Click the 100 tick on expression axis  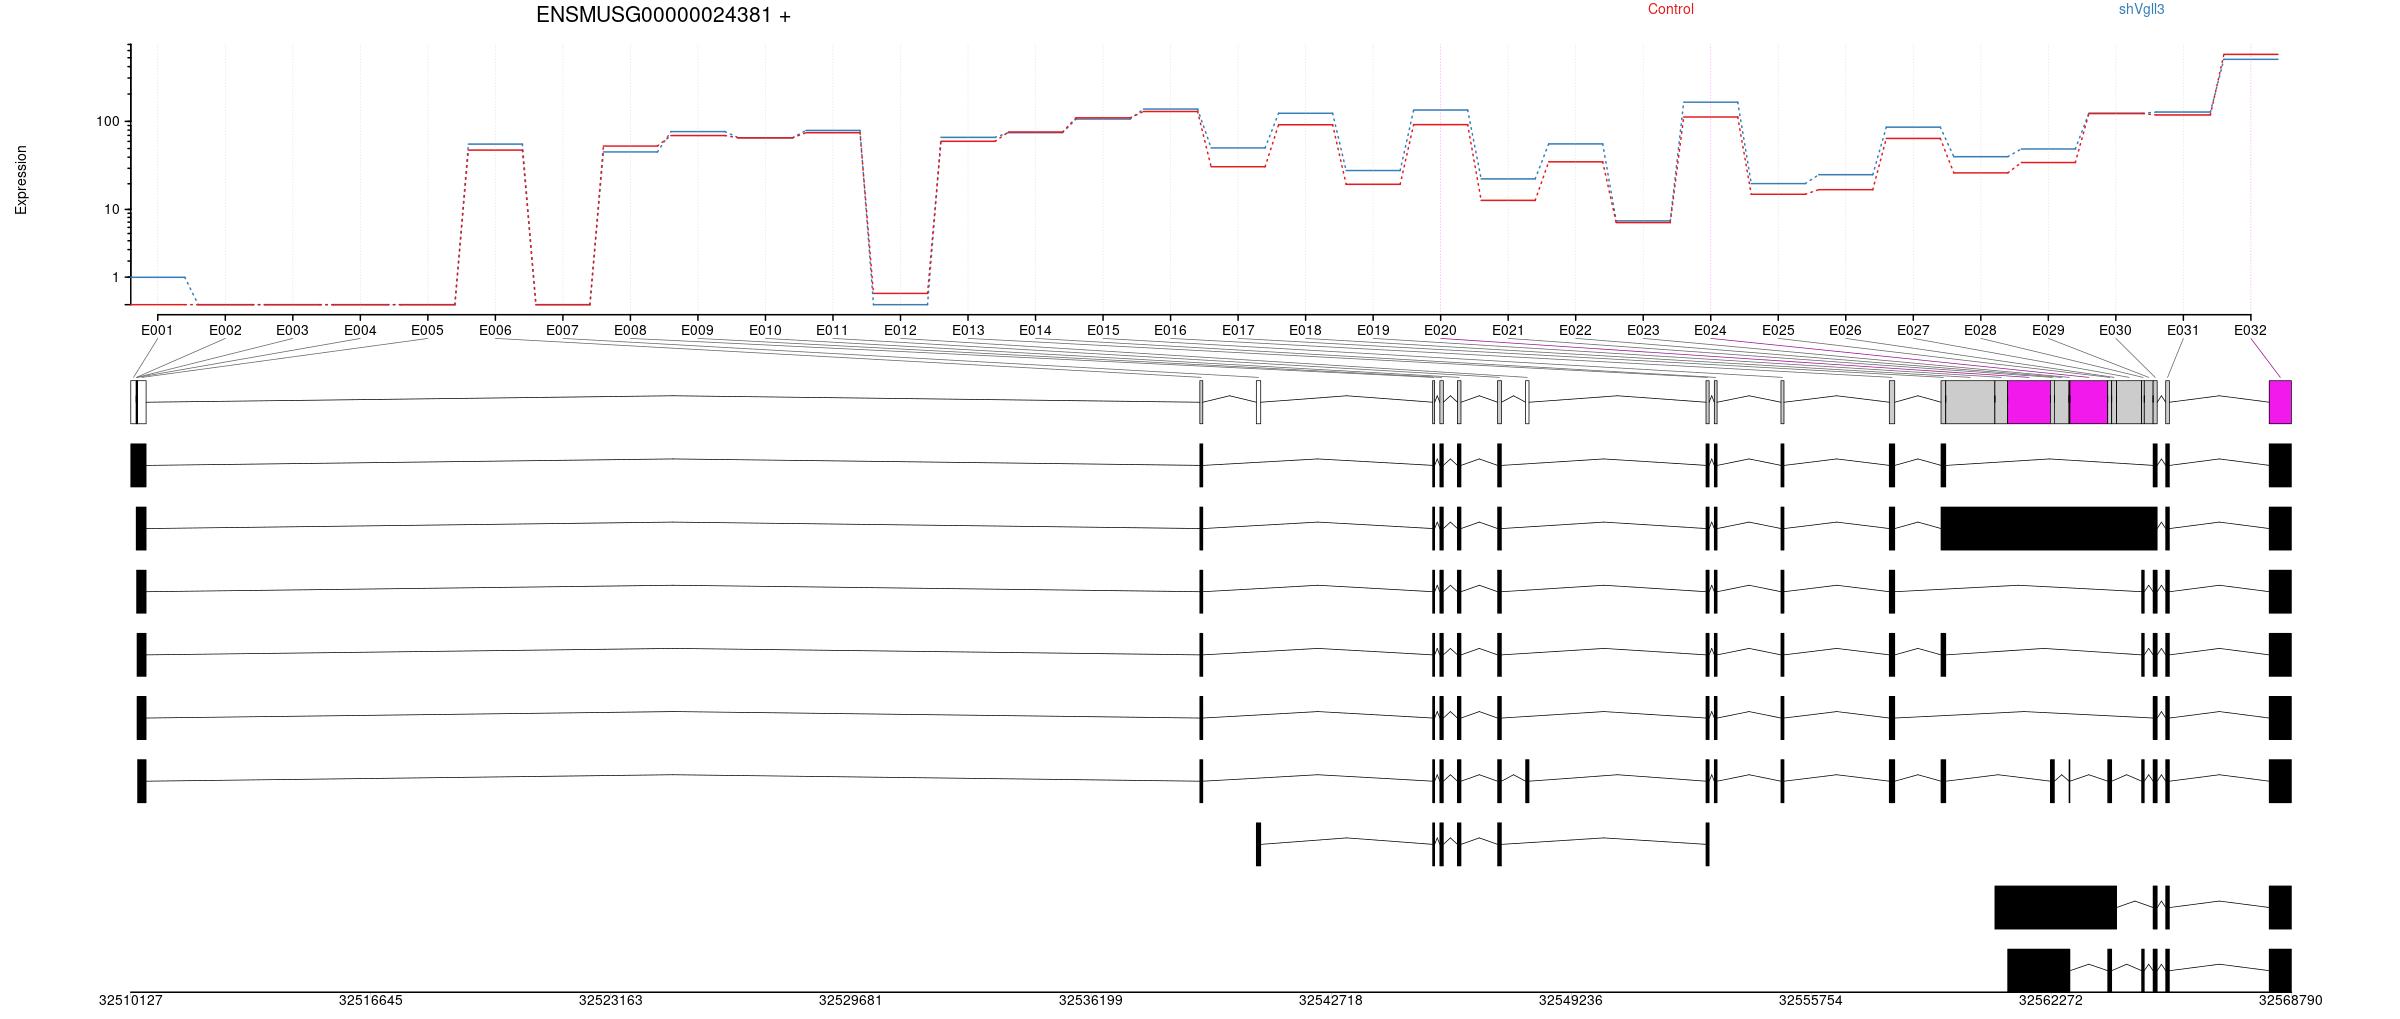(108, 122)
